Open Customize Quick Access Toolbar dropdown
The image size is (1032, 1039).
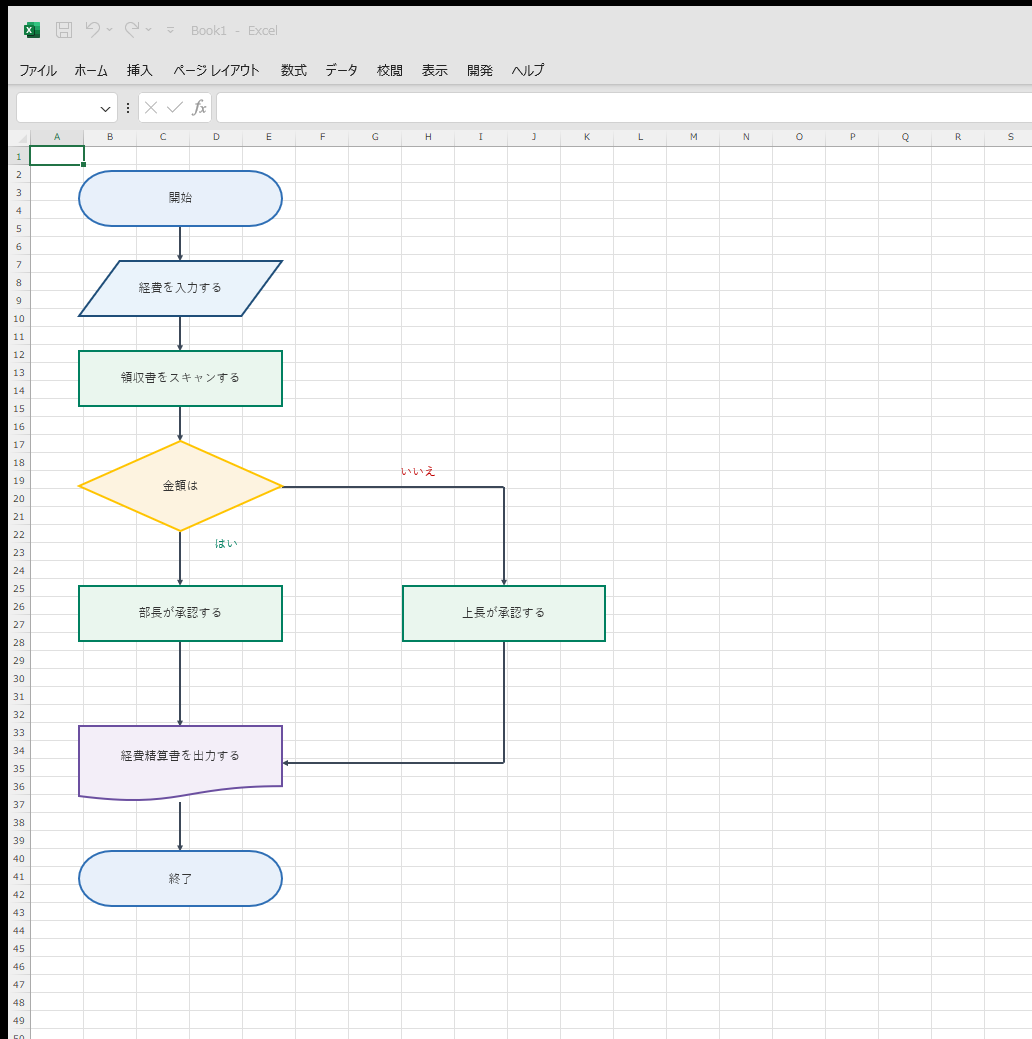(170, 30)
